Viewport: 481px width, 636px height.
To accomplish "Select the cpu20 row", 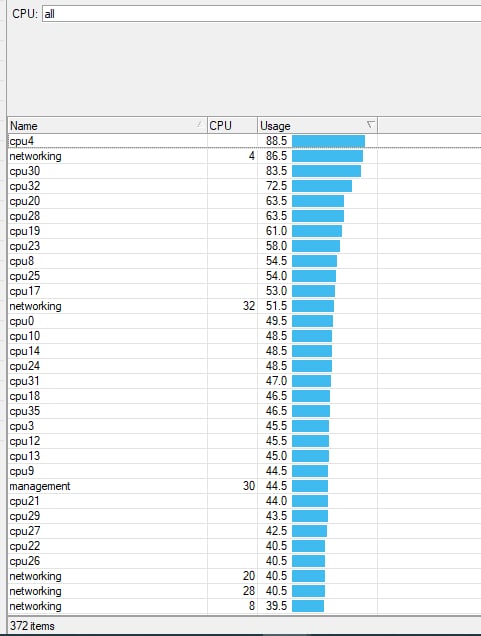I will pyautogui.click(x=244, y=201).
